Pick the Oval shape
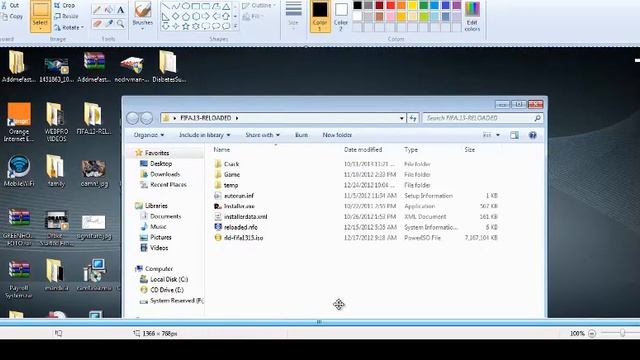The image size is (640, 360). tap(186, 6)
